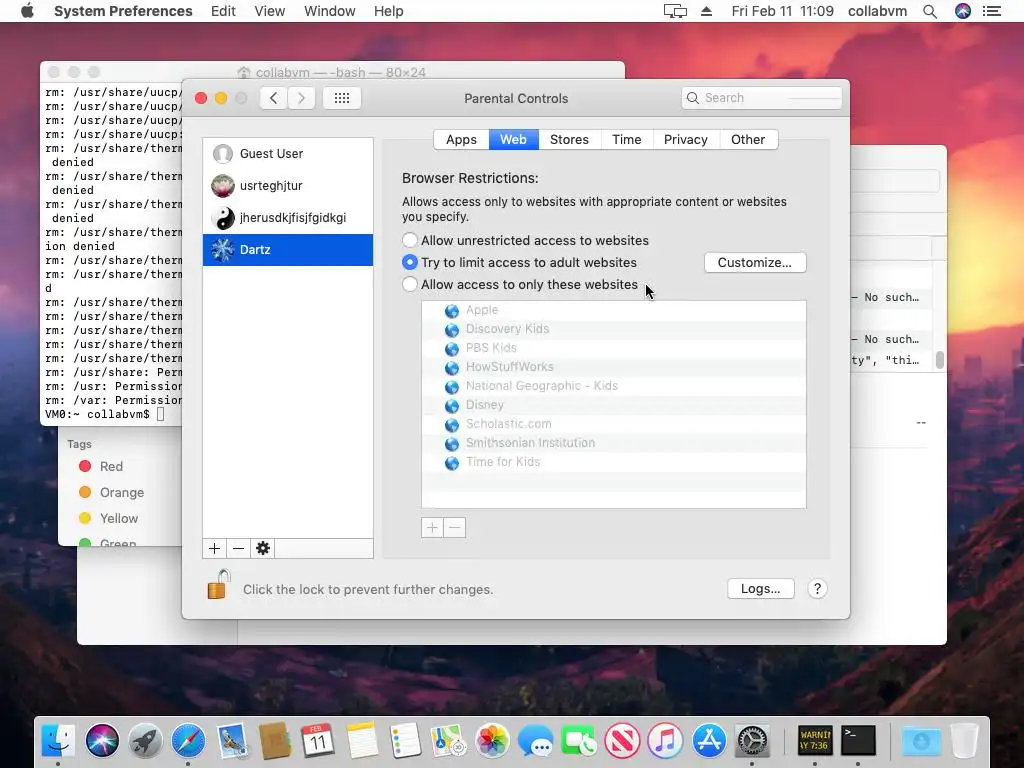Switch to the Privacy tab

[686, 140]
